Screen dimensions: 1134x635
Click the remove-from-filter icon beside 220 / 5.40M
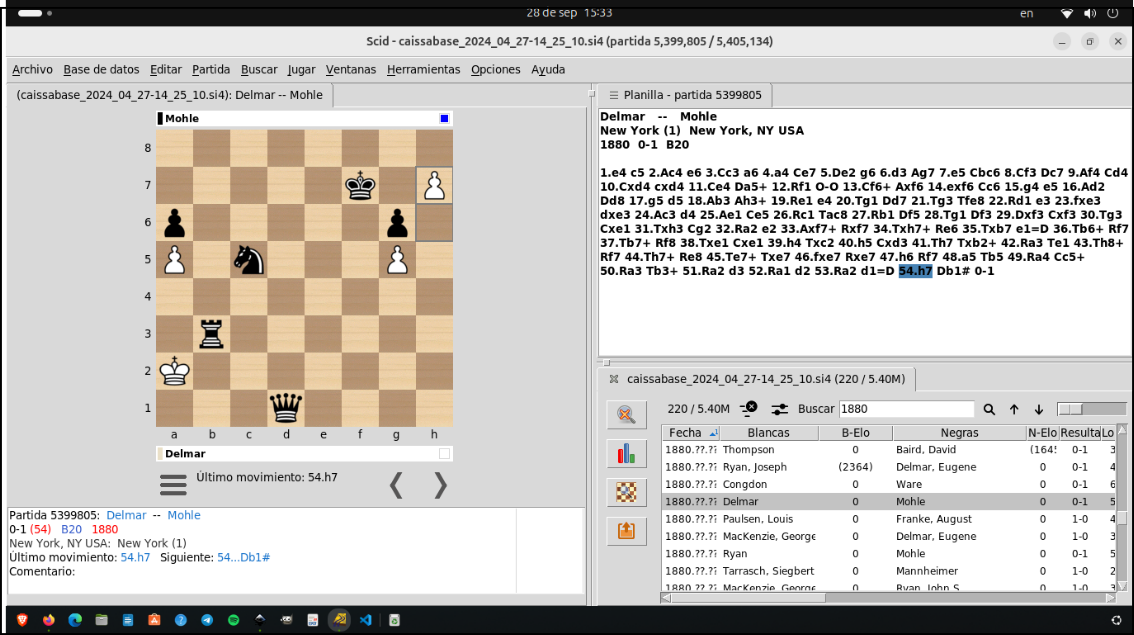749,408
